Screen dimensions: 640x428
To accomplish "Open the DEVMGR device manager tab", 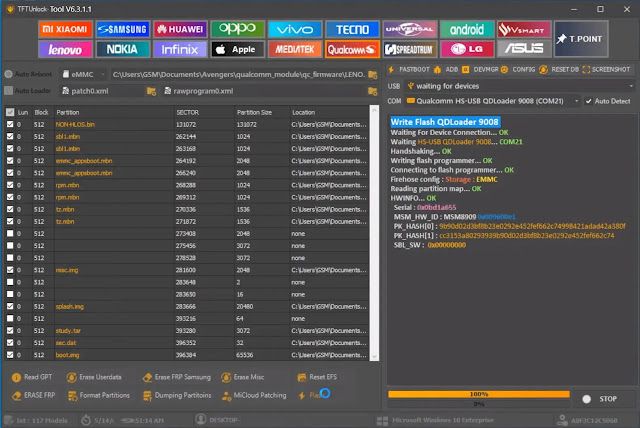I will 481,70.
